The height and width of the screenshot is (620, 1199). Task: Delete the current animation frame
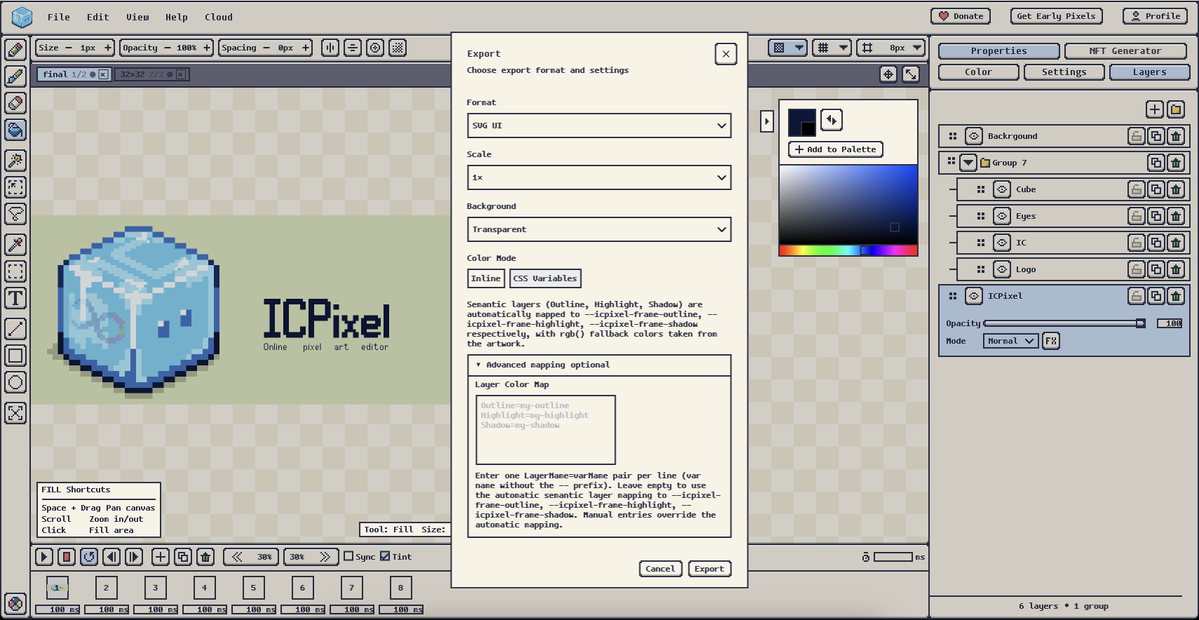206,557
